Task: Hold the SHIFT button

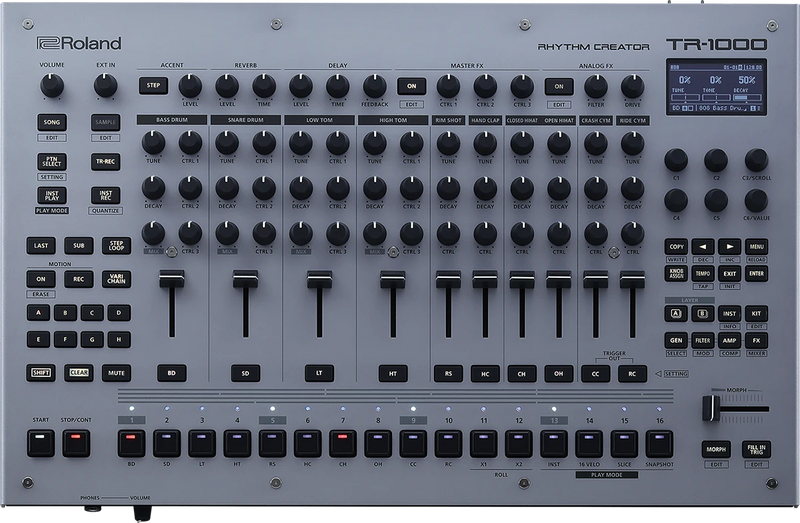Action: [x=41, y=373]
